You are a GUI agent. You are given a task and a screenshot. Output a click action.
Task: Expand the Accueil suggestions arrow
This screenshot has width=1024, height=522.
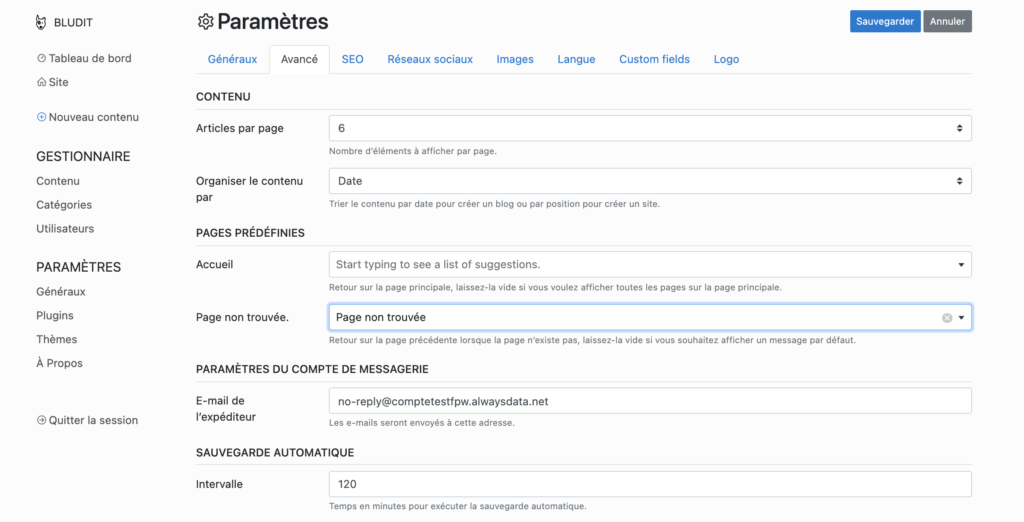click(x=961, y=265)
